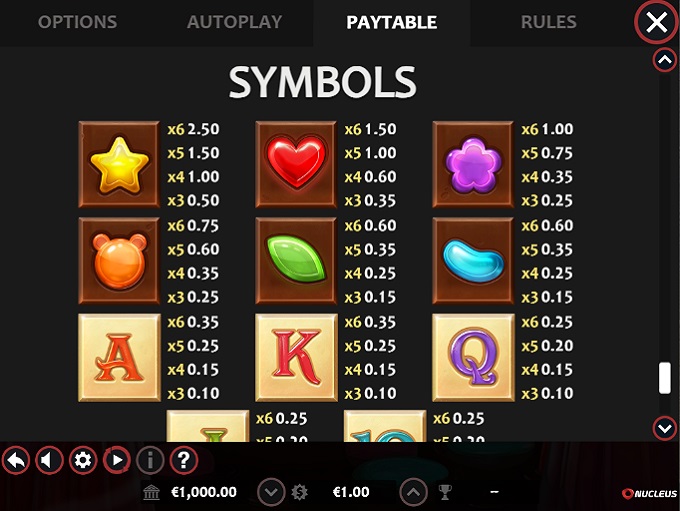Select the PAYTABLE tab

[392, 22]
